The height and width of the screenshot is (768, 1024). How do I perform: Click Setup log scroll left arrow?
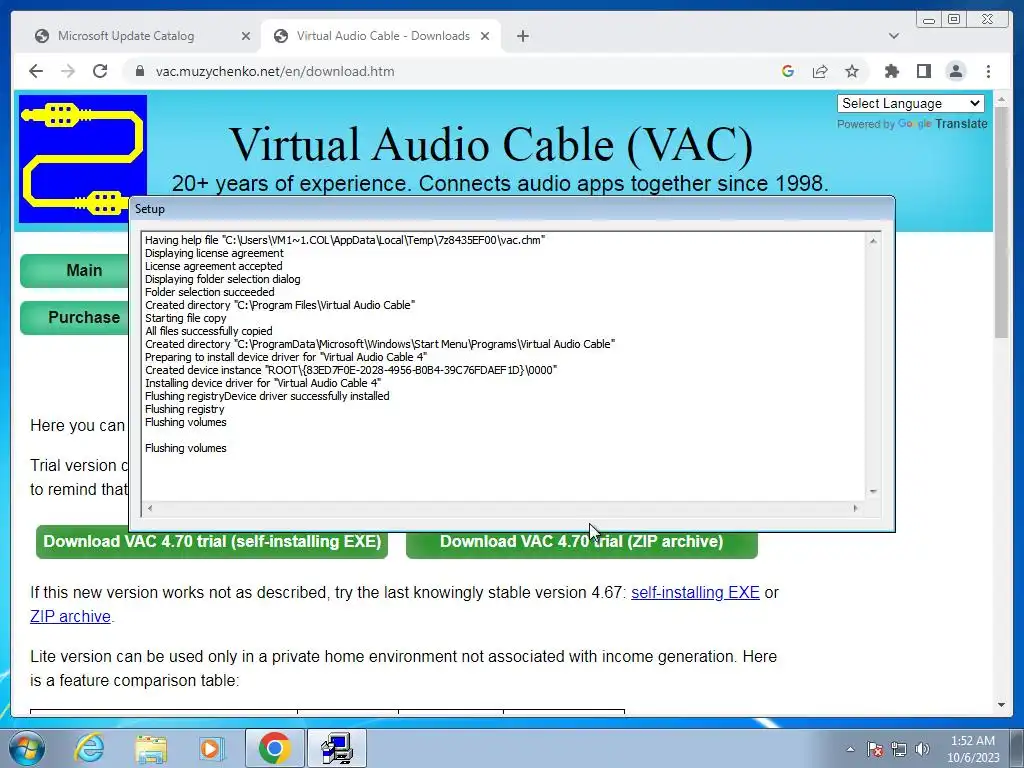[150, 508]
